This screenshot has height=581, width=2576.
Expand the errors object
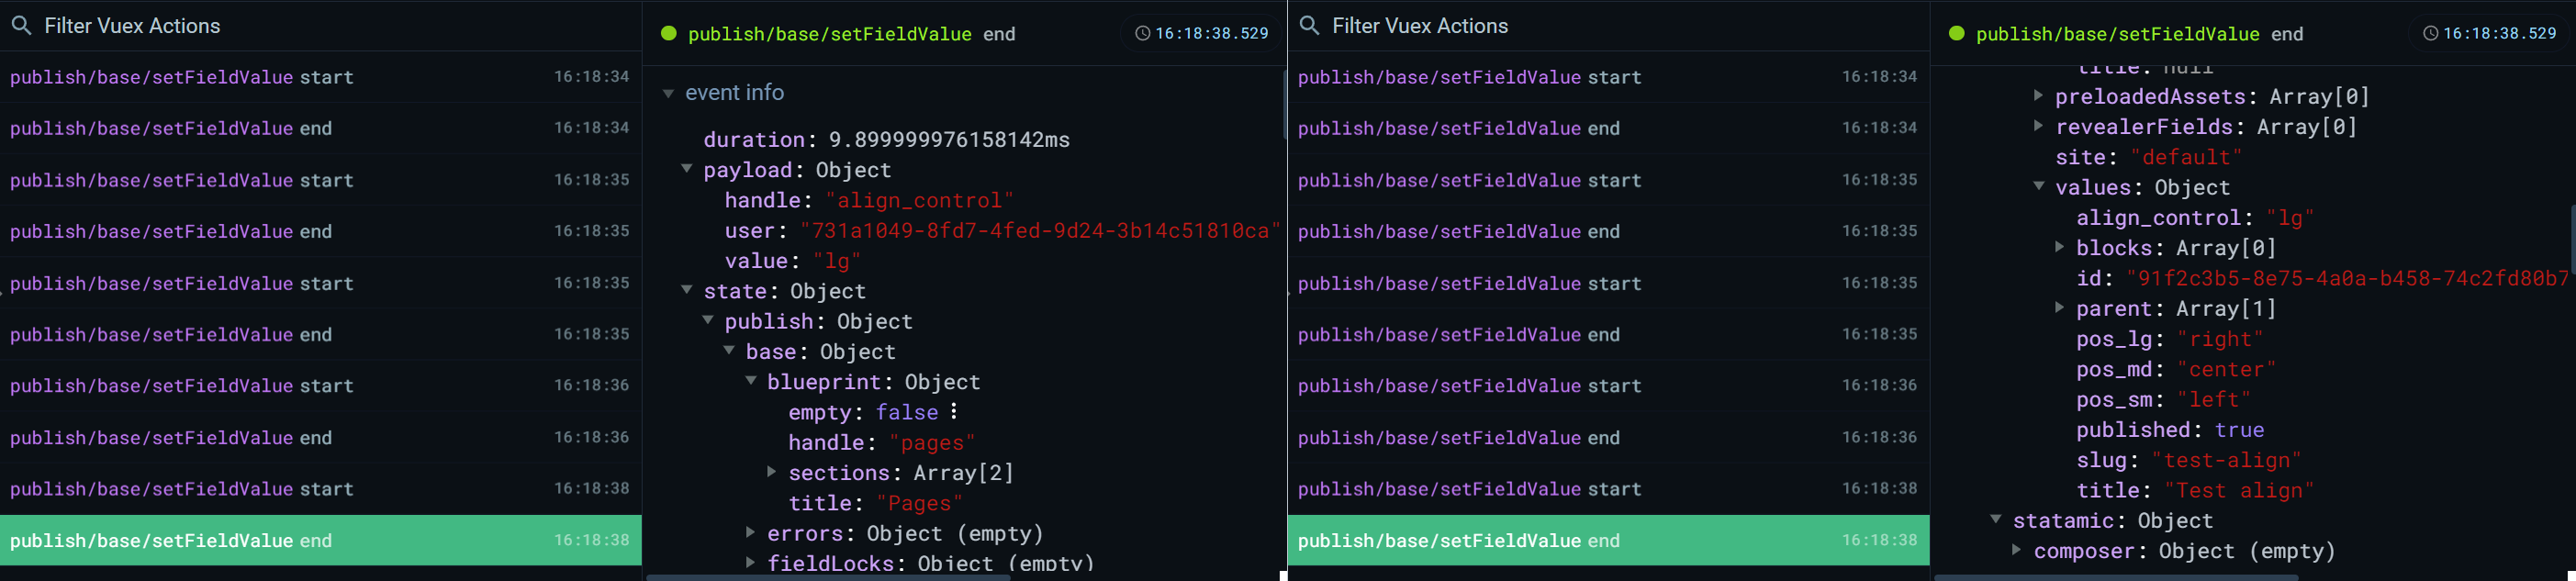click(x=751, y=533)
